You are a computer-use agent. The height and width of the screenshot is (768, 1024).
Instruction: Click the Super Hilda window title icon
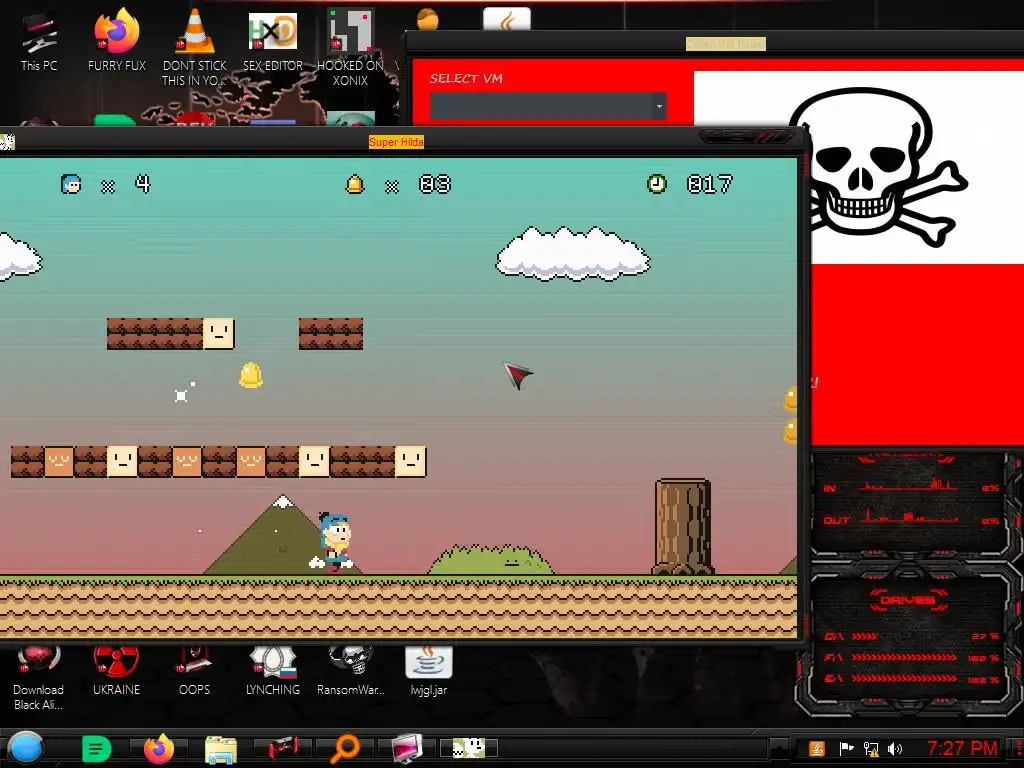(x=7, y=142)
